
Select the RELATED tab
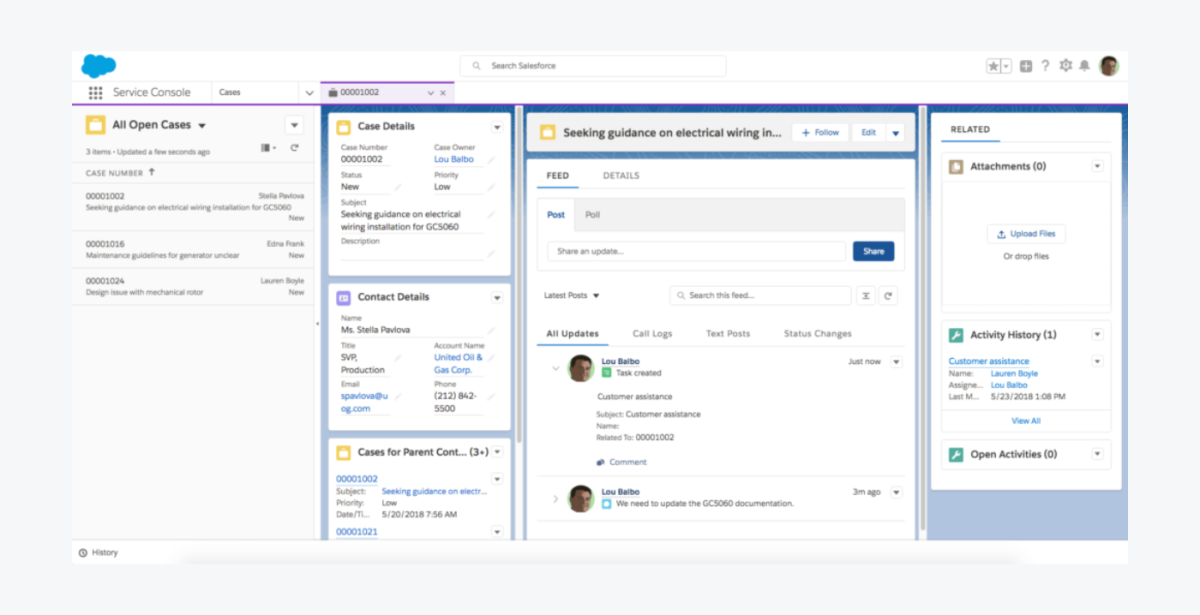point(970,130)
